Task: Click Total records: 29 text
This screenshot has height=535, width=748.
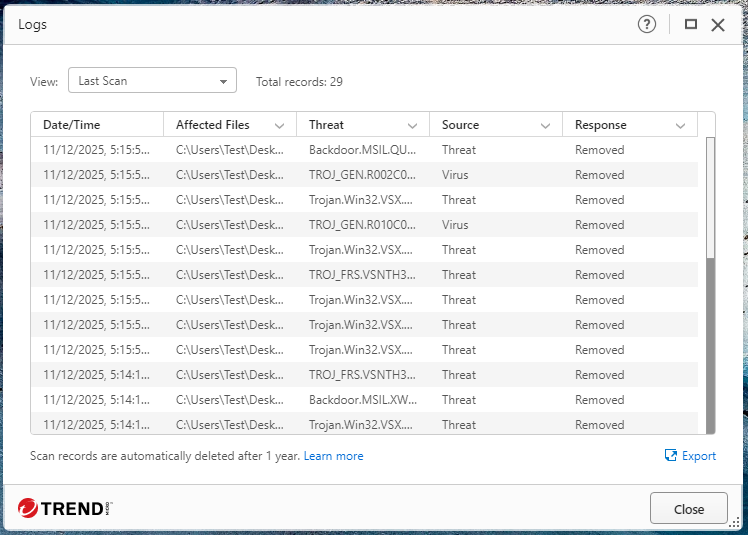Action: click(x=299, y=82)
